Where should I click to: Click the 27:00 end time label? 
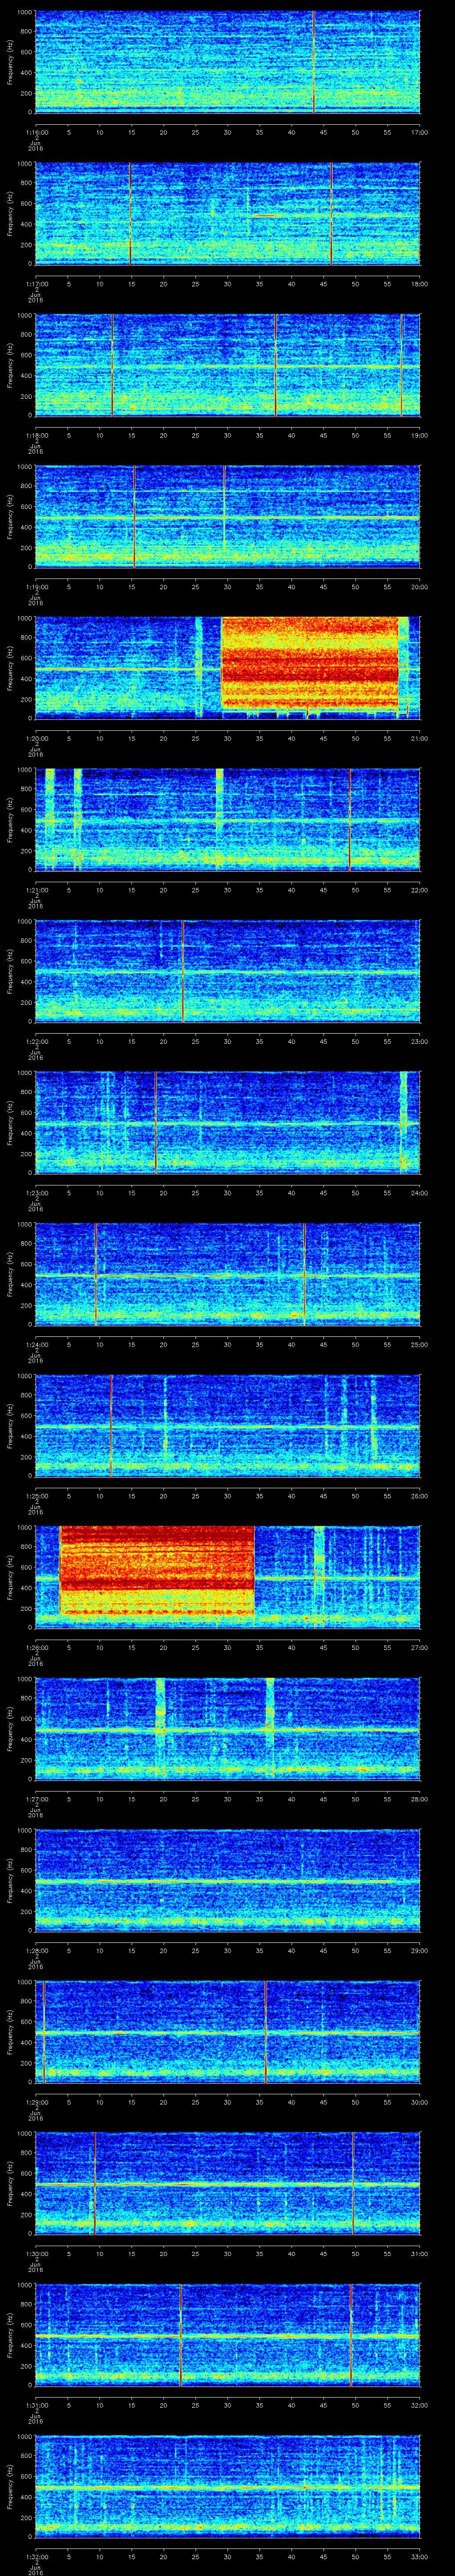click(x=420, y=1647)
